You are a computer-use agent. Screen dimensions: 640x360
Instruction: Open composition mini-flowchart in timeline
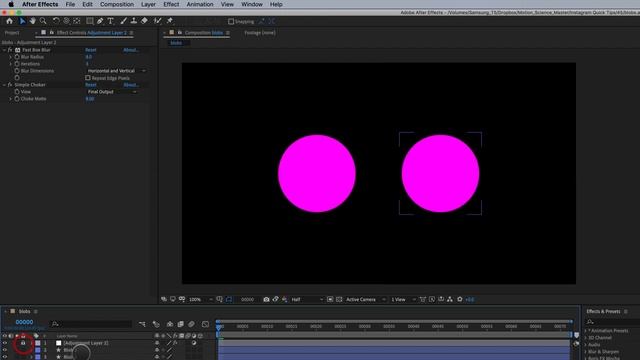point(142,324)
